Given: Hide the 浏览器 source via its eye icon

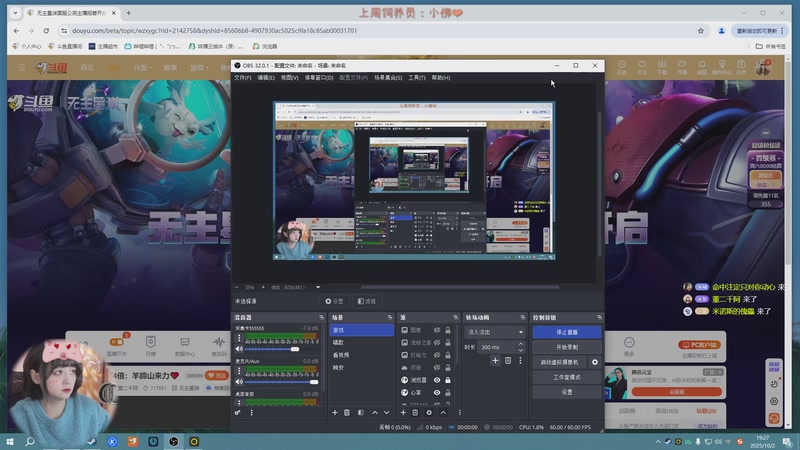Looking at the screenshot, I should 437,380.
